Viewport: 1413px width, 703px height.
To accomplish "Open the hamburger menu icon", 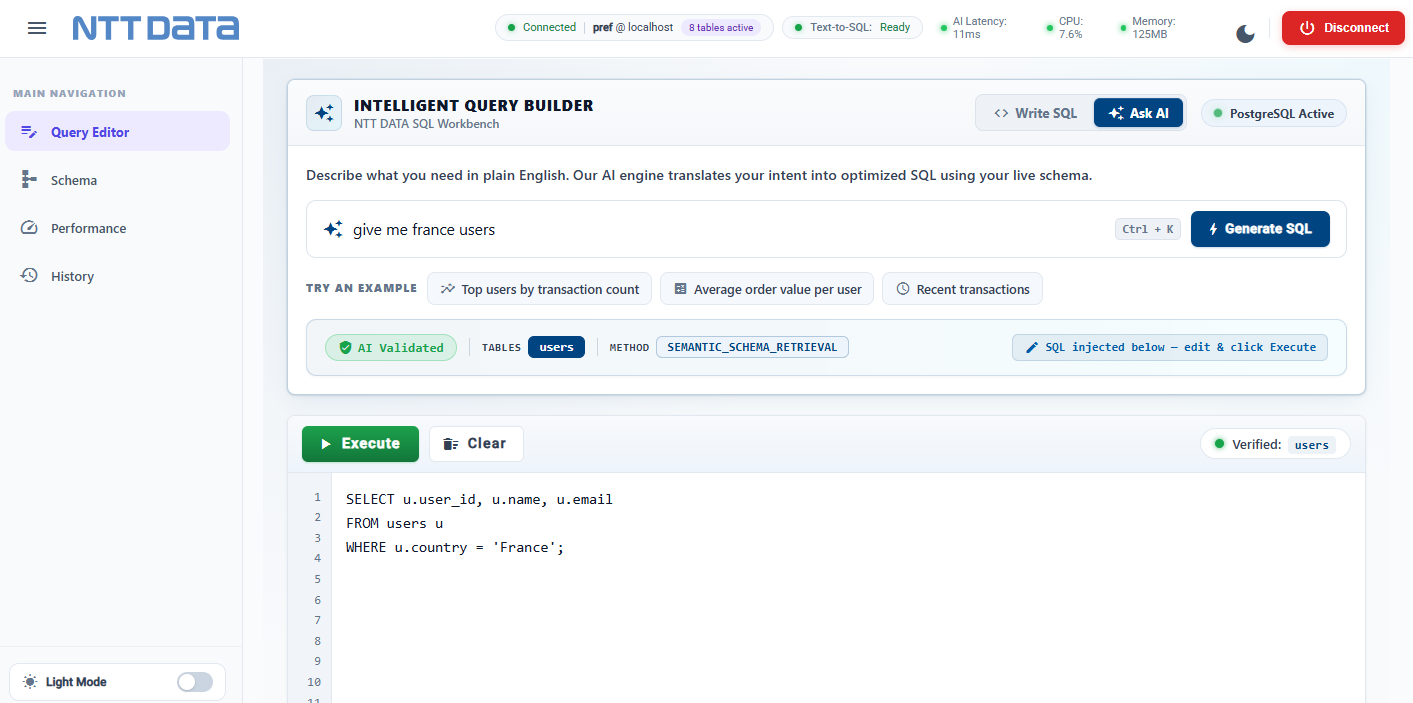I will pyautogui.click(x=37, y=28).
